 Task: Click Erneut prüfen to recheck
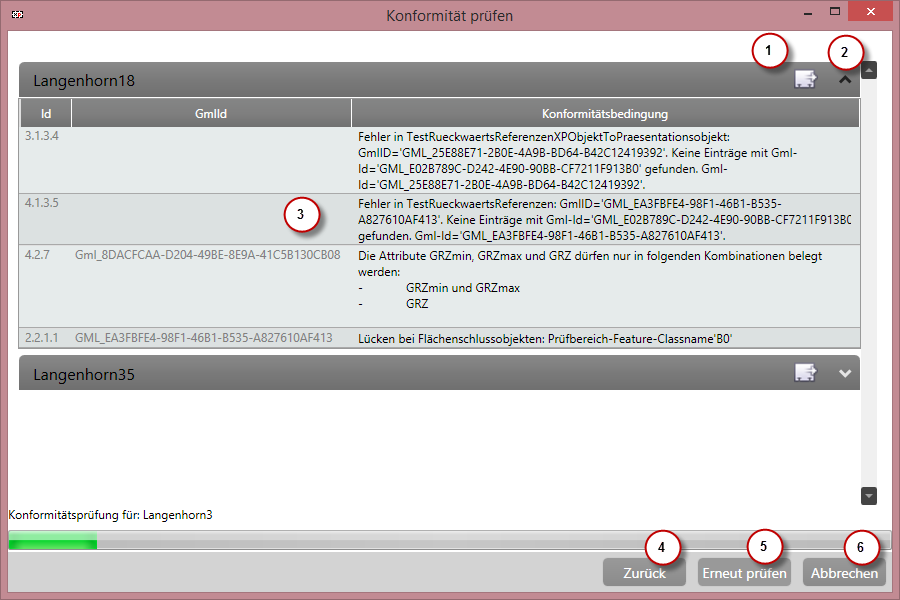click(743, 573)
